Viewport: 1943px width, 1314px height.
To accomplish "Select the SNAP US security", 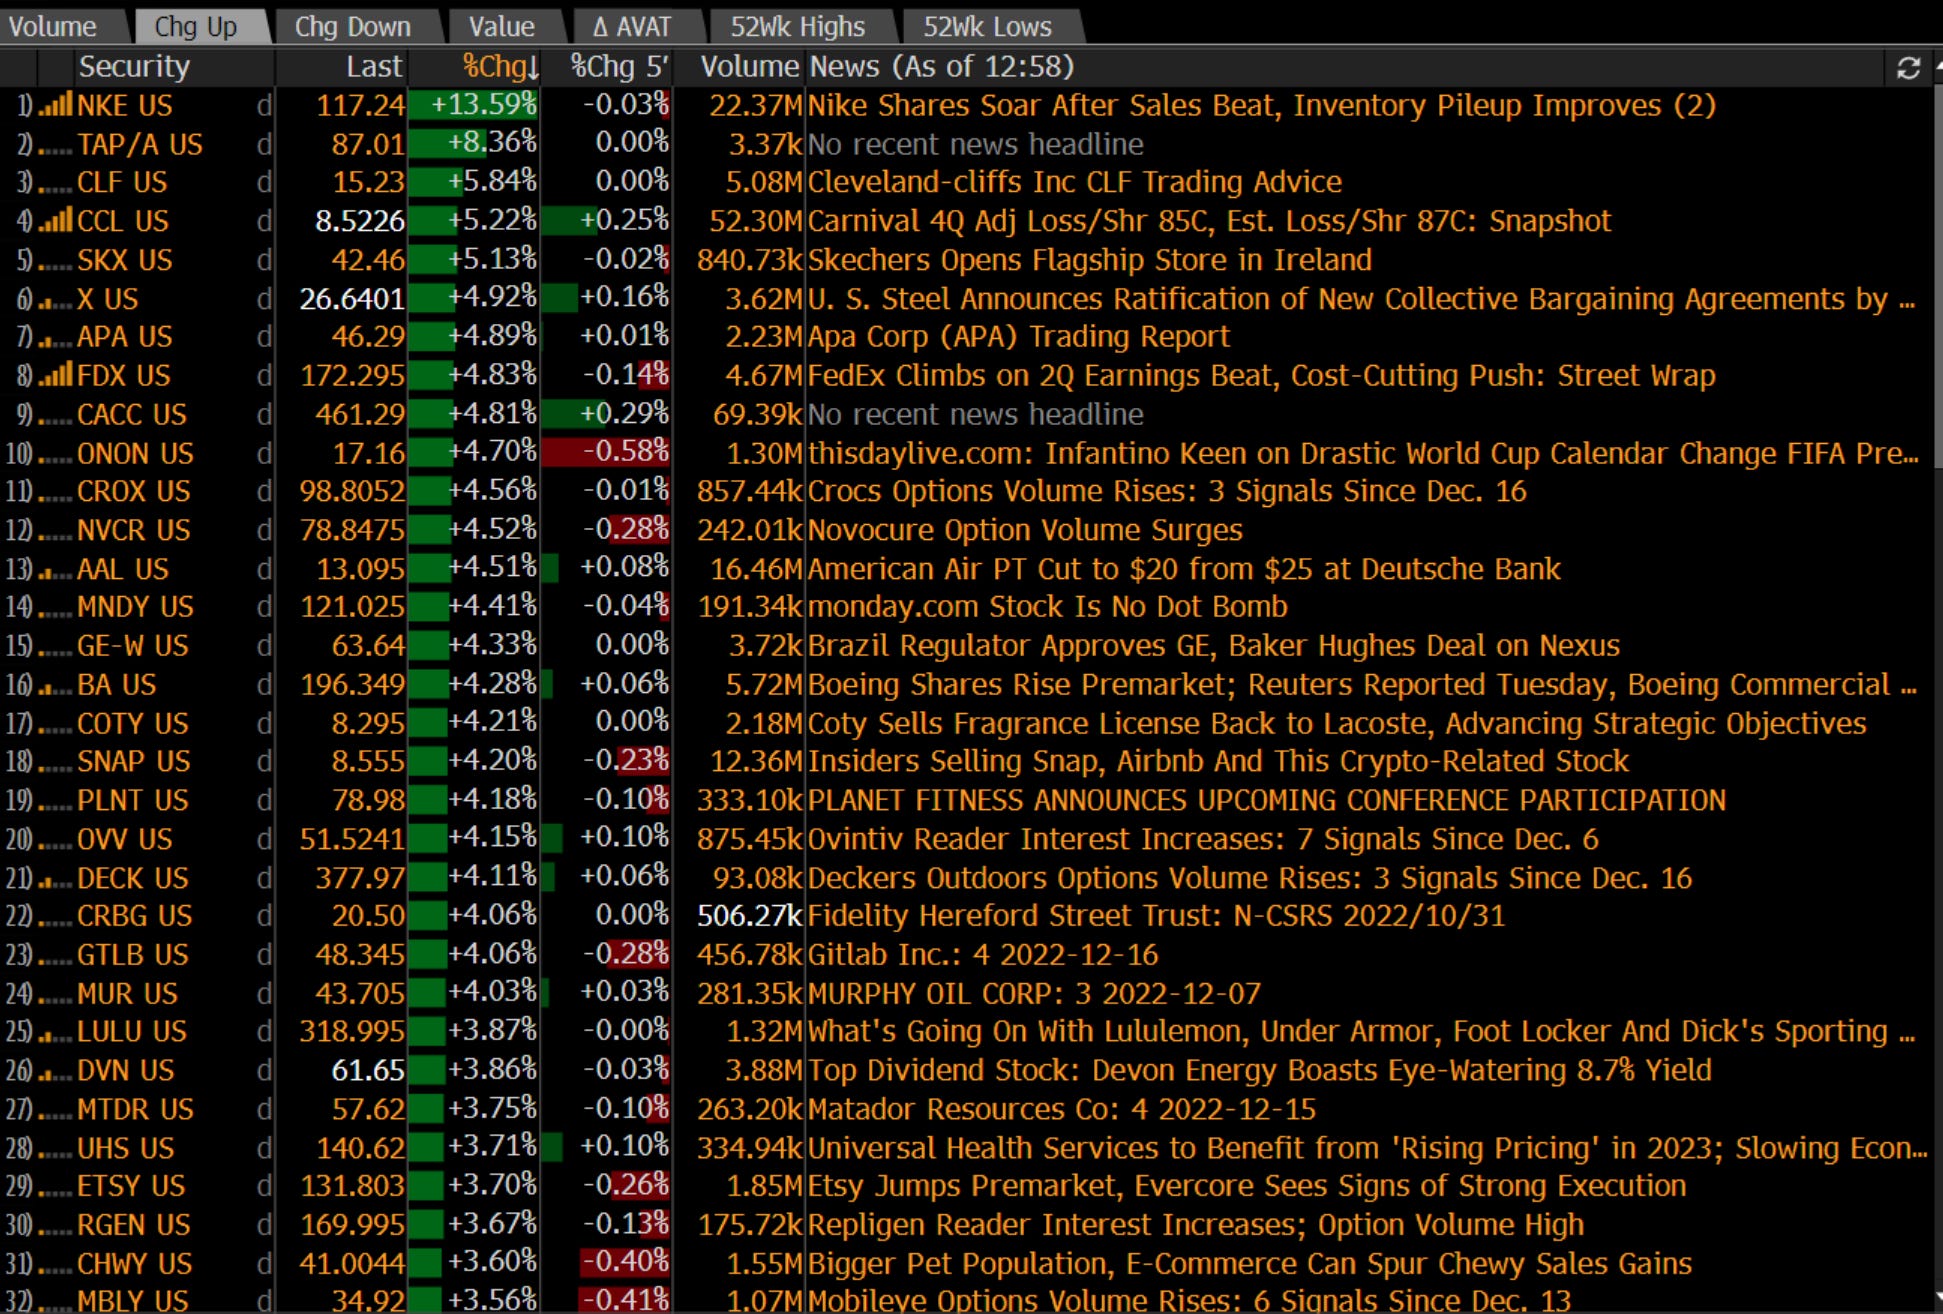I will [x=133, y=762].
